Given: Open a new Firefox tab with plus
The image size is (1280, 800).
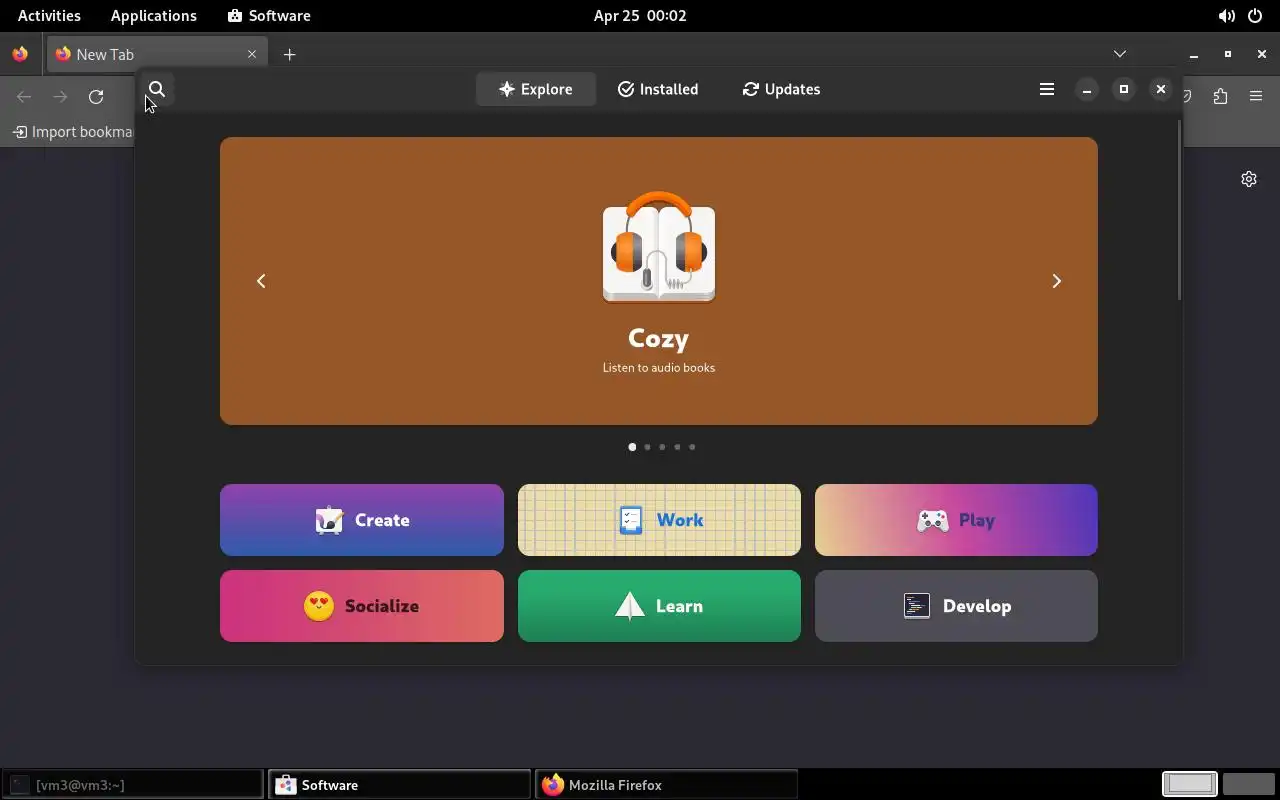Looking at the screenshot, I should [289, 54].
